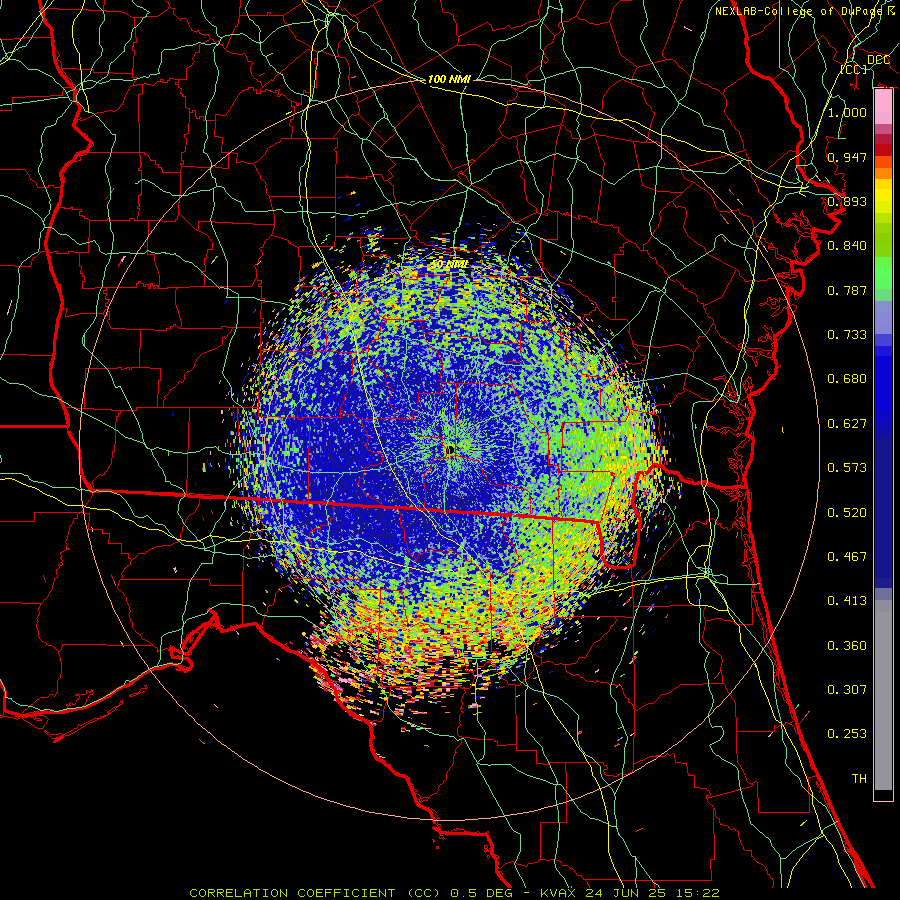Pick the black swatch at the color bar bottom
This screenshot has width=900, height=900.
(883, 795)
